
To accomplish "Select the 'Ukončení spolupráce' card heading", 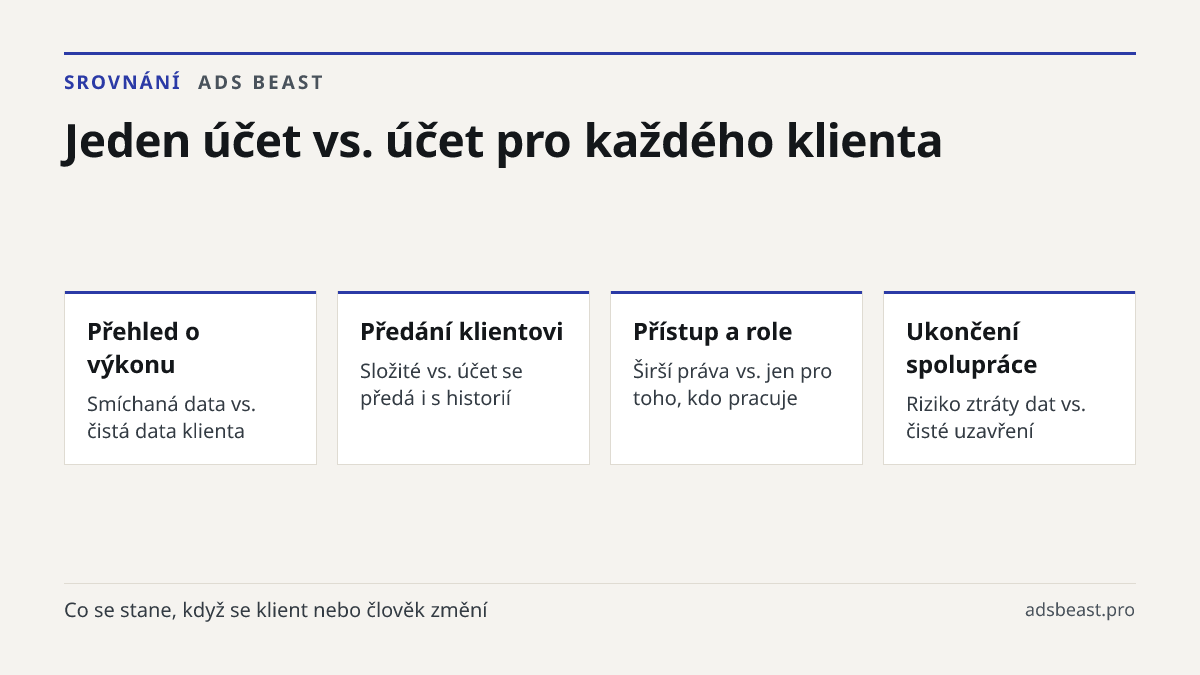I will (972, 347).
